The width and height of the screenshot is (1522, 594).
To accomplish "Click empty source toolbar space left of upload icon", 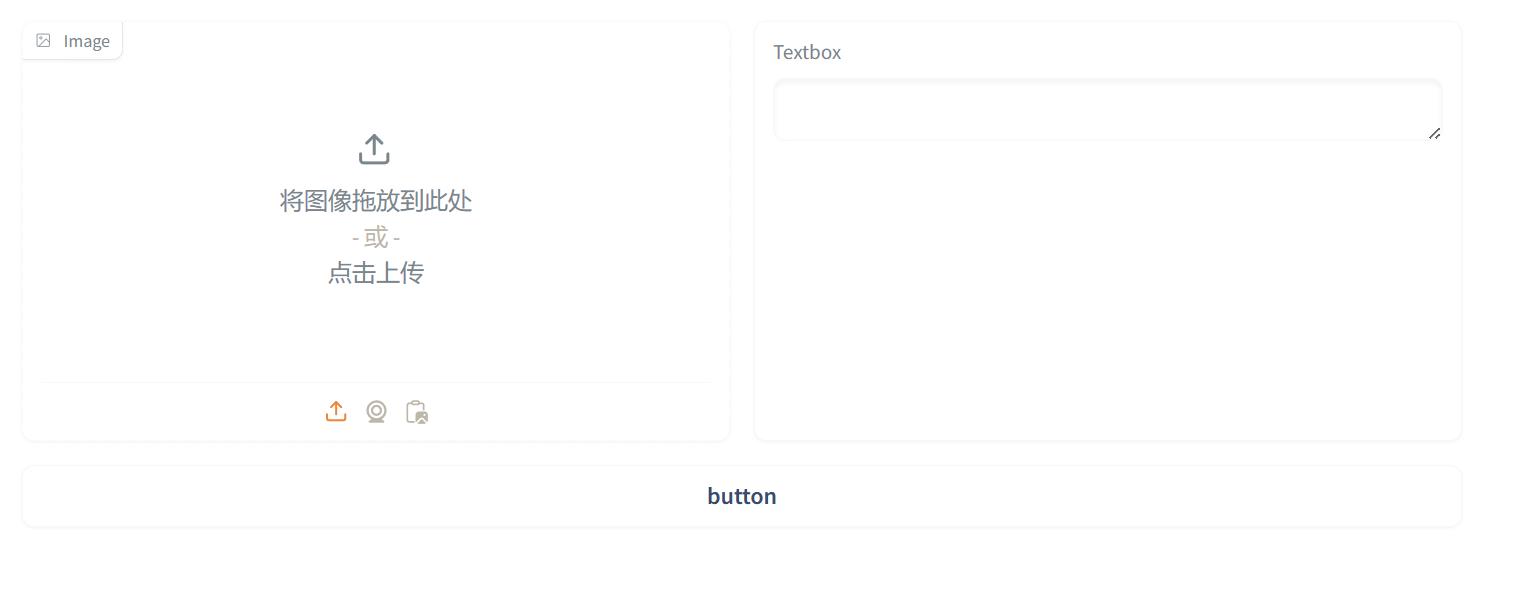I will (x=180, y=411).
